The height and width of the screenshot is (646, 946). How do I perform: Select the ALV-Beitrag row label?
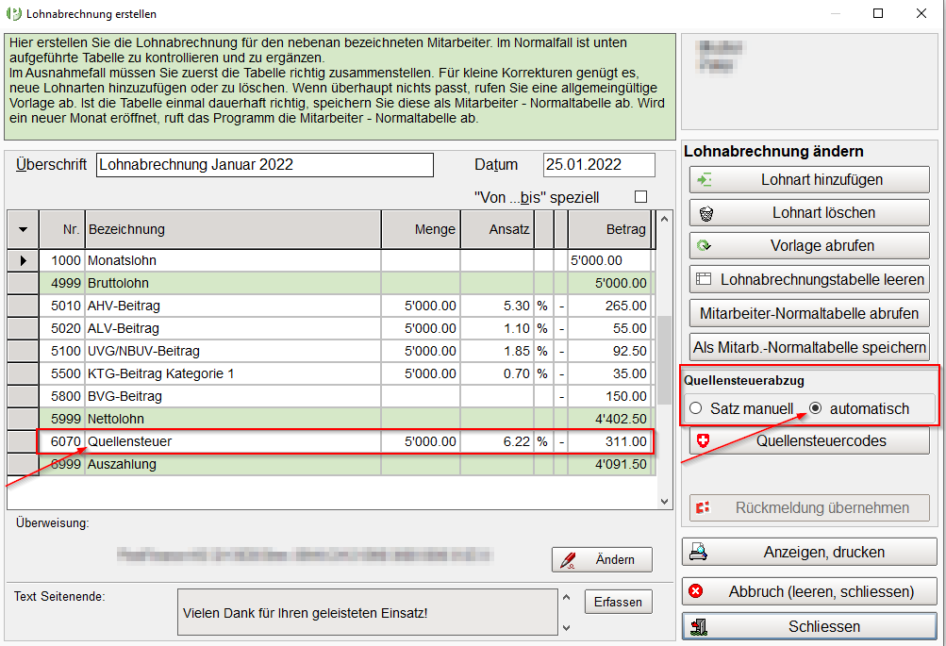123,329
